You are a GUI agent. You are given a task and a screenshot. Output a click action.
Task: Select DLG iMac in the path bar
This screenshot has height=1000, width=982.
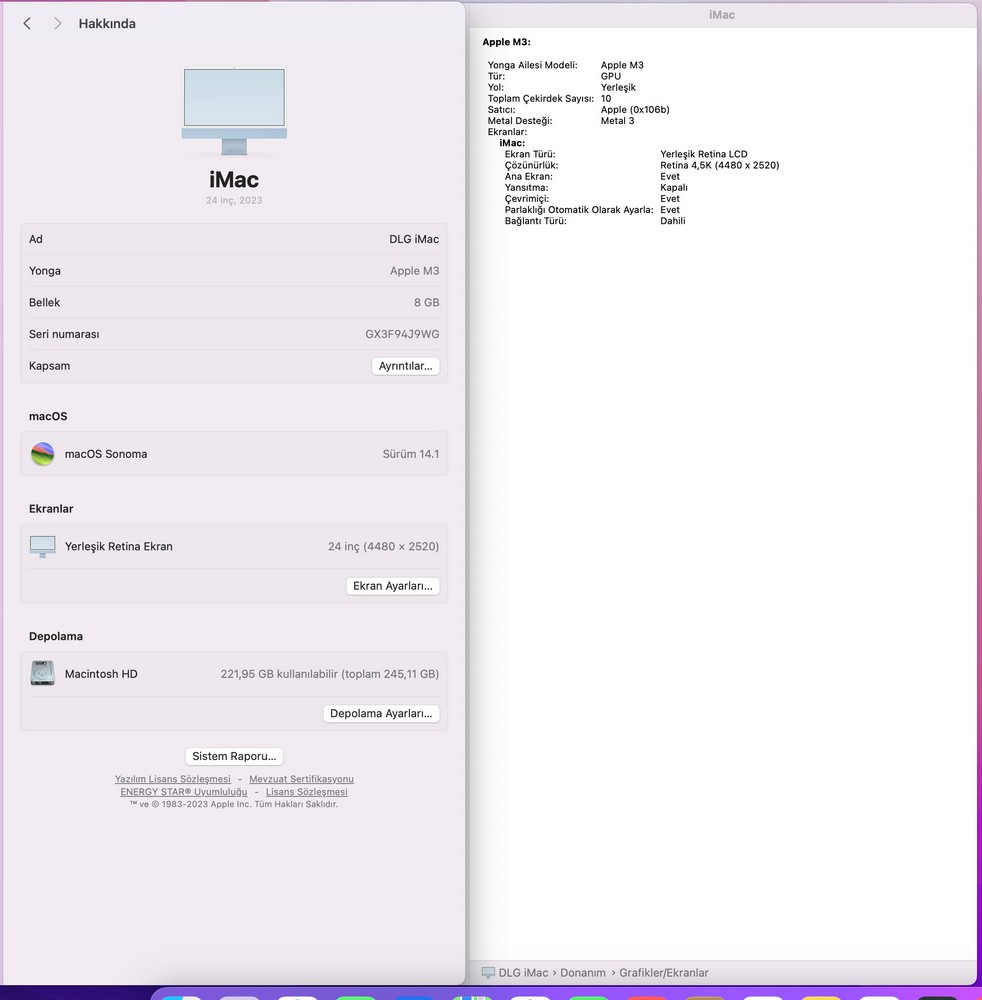point(523,973)
